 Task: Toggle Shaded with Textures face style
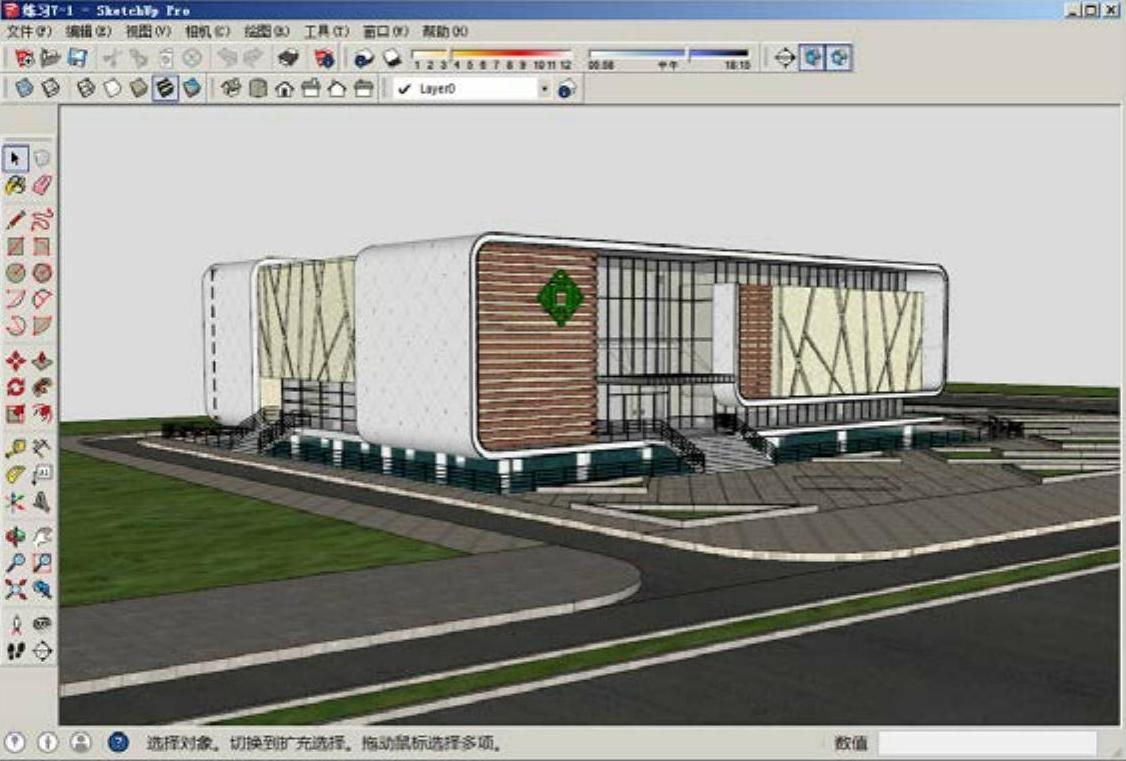166,89
